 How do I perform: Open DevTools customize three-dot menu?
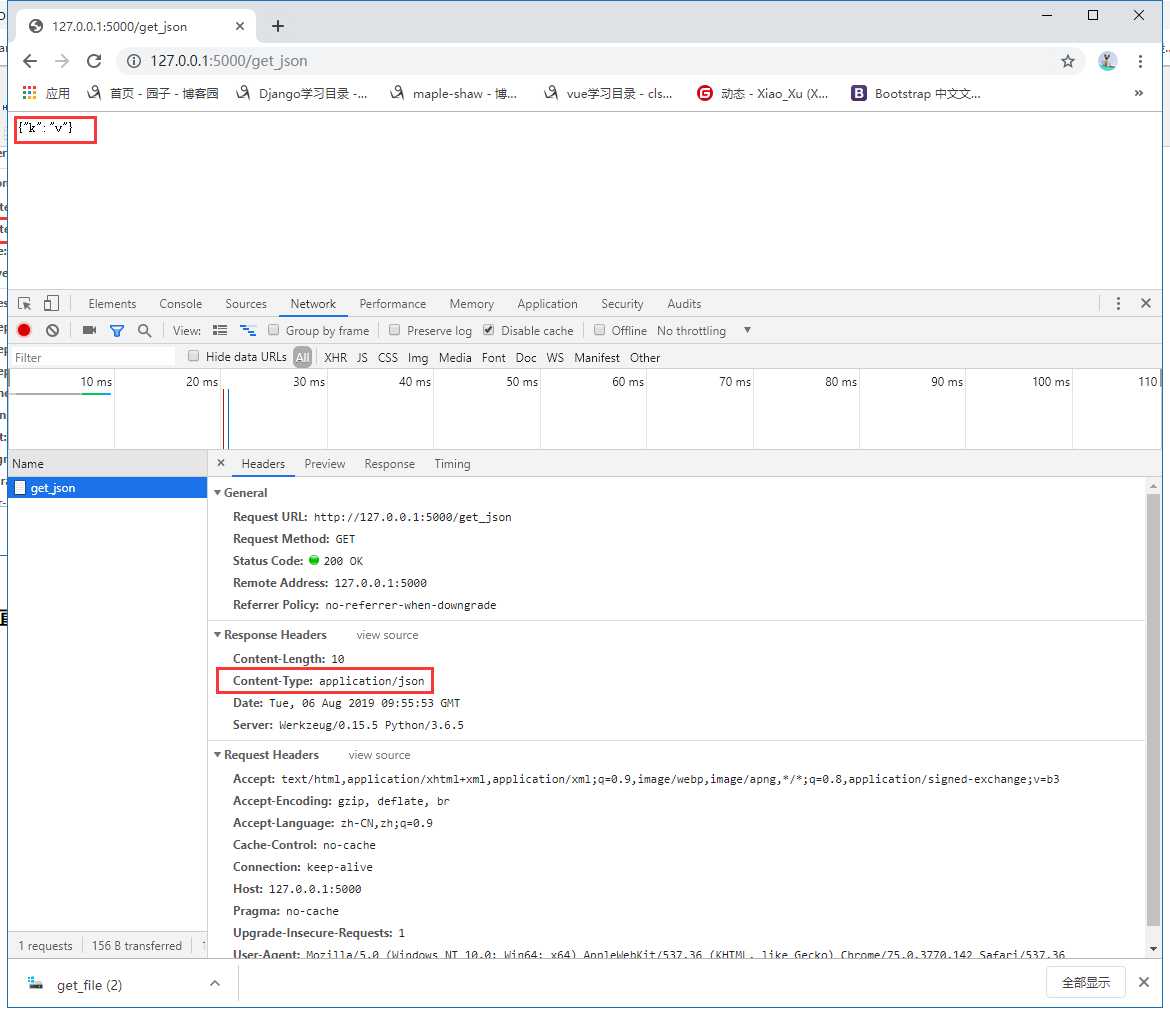coord(1118,304)
